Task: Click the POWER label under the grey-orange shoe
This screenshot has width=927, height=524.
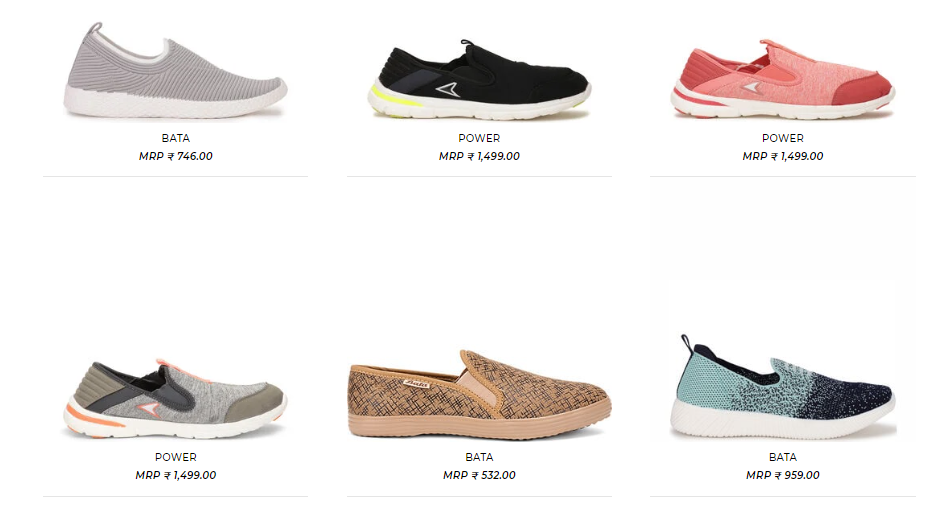Action: click(x=176, y=457)
